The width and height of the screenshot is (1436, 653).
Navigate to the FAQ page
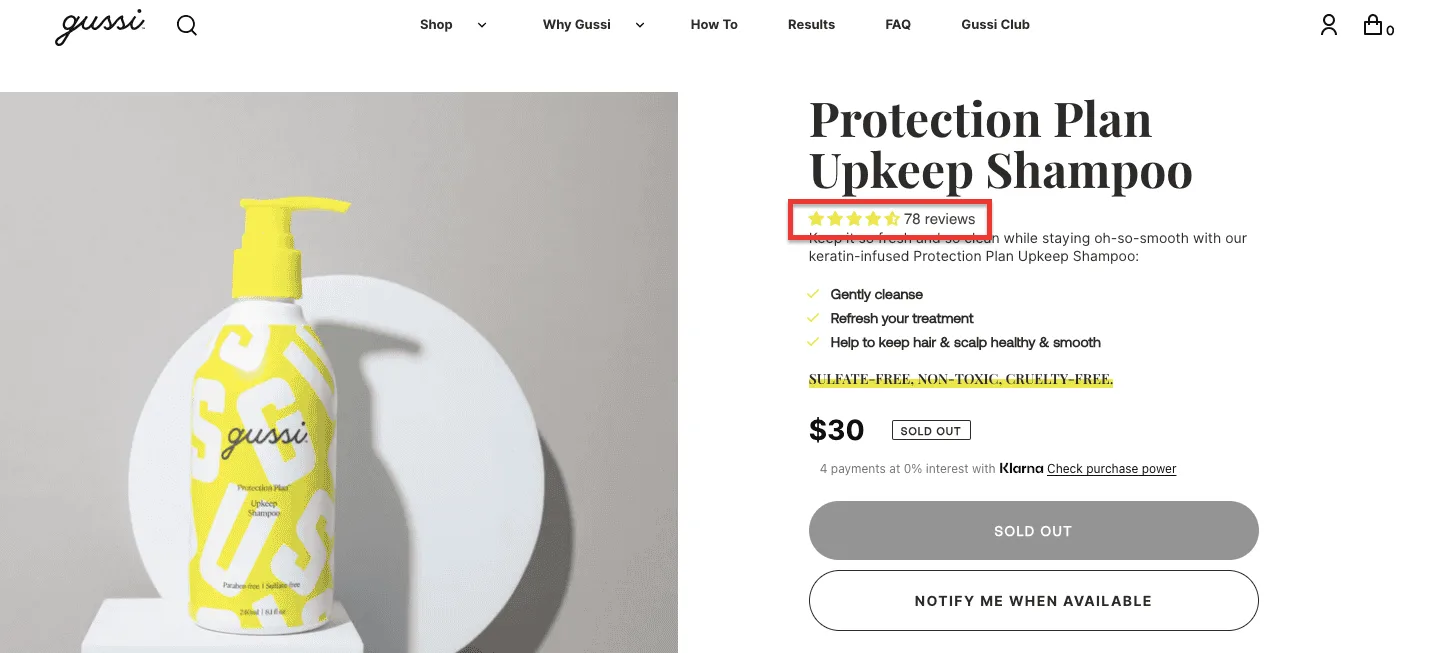coord(897,24)
